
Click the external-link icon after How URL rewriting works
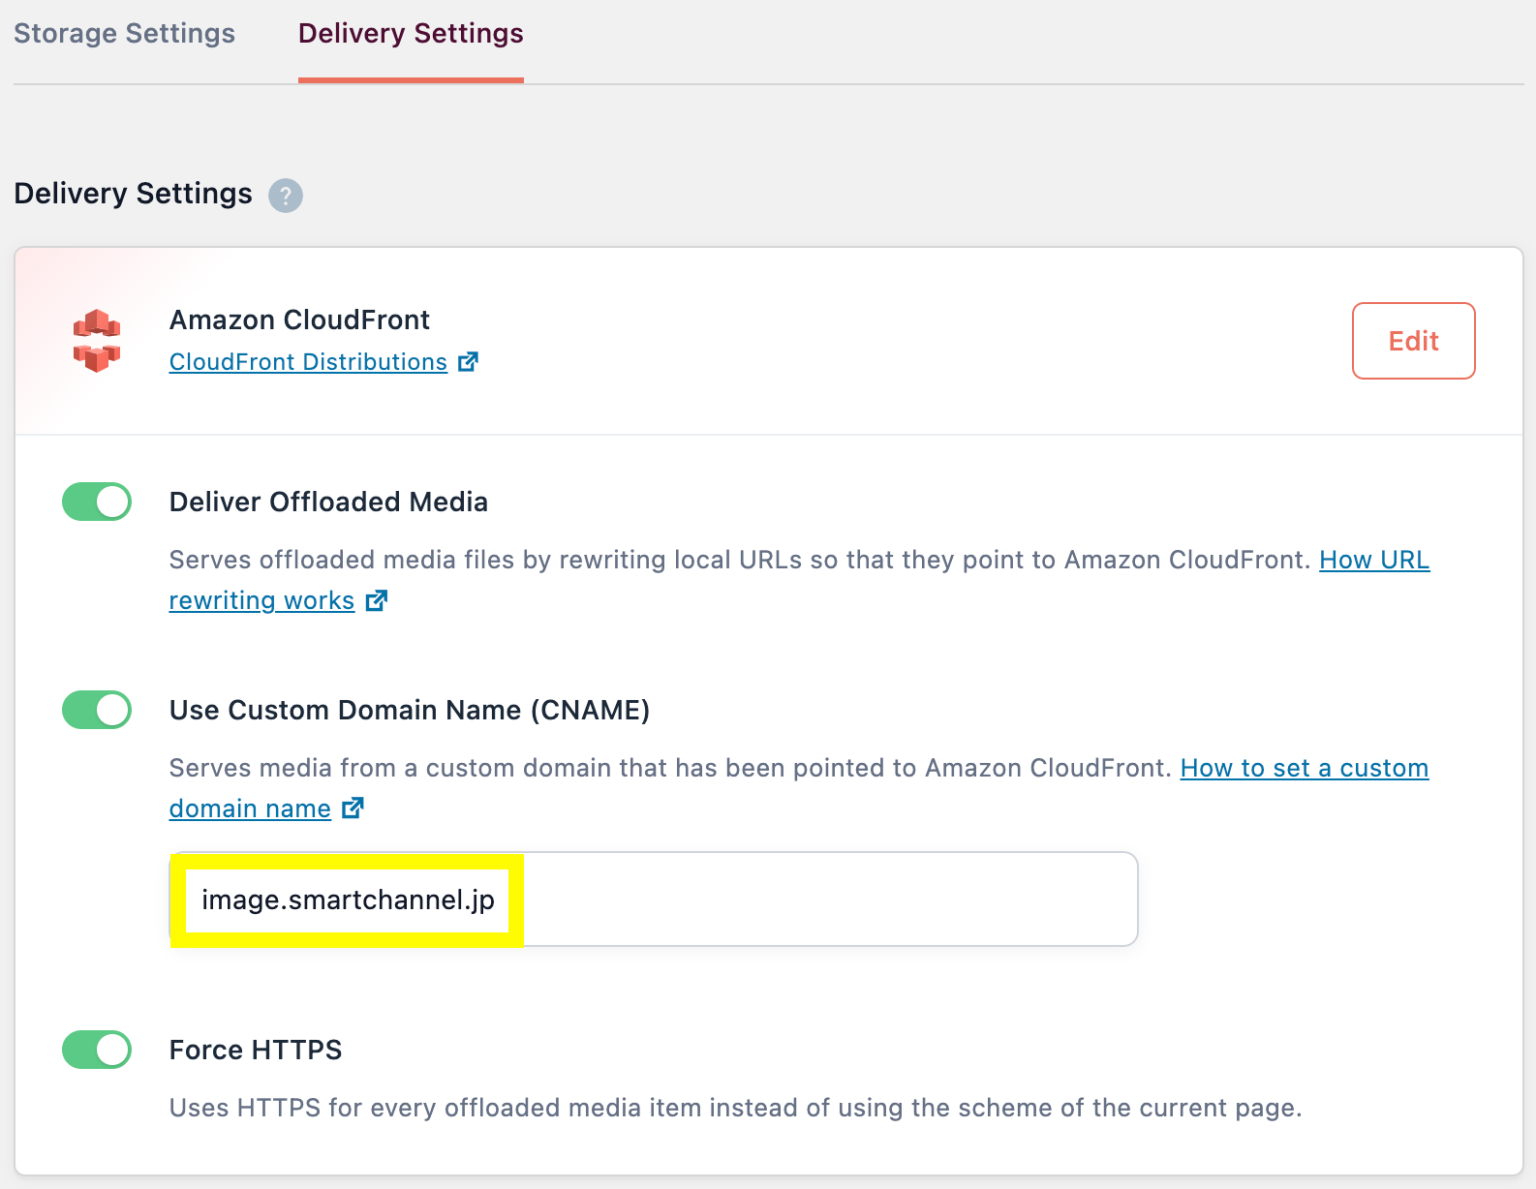coord(377,600)
